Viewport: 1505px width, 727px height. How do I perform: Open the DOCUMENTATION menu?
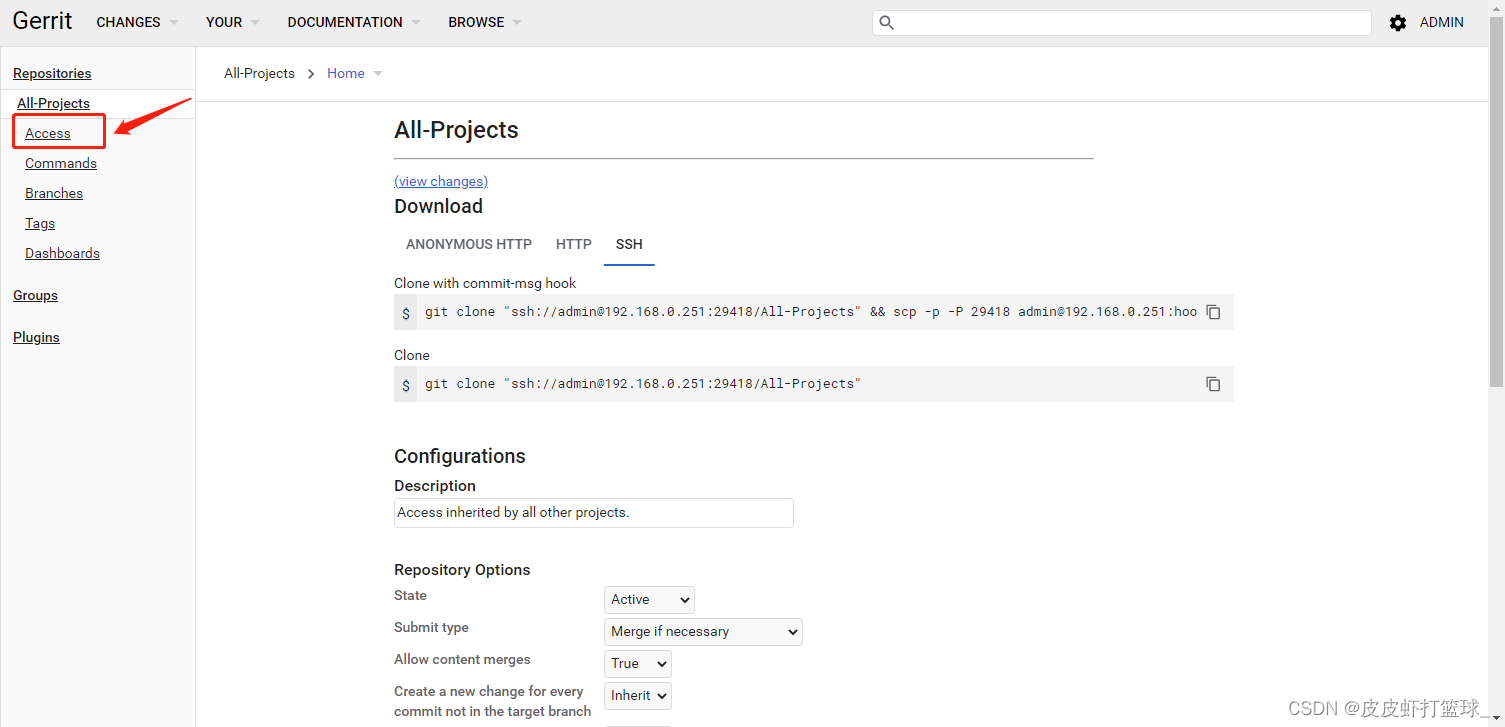point(353,22)
